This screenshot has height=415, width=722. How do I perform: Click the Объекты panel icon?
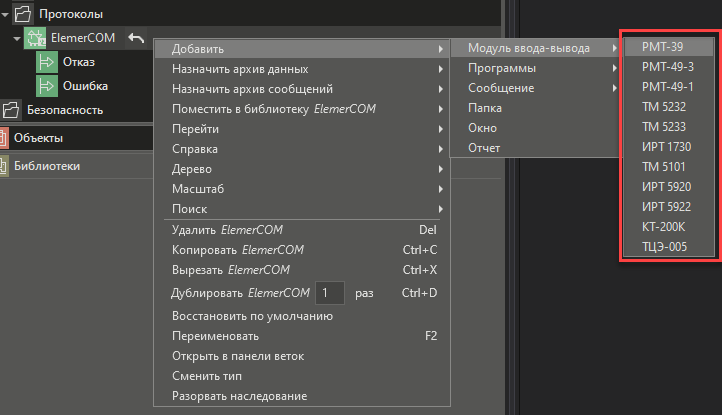coord(5,138)
